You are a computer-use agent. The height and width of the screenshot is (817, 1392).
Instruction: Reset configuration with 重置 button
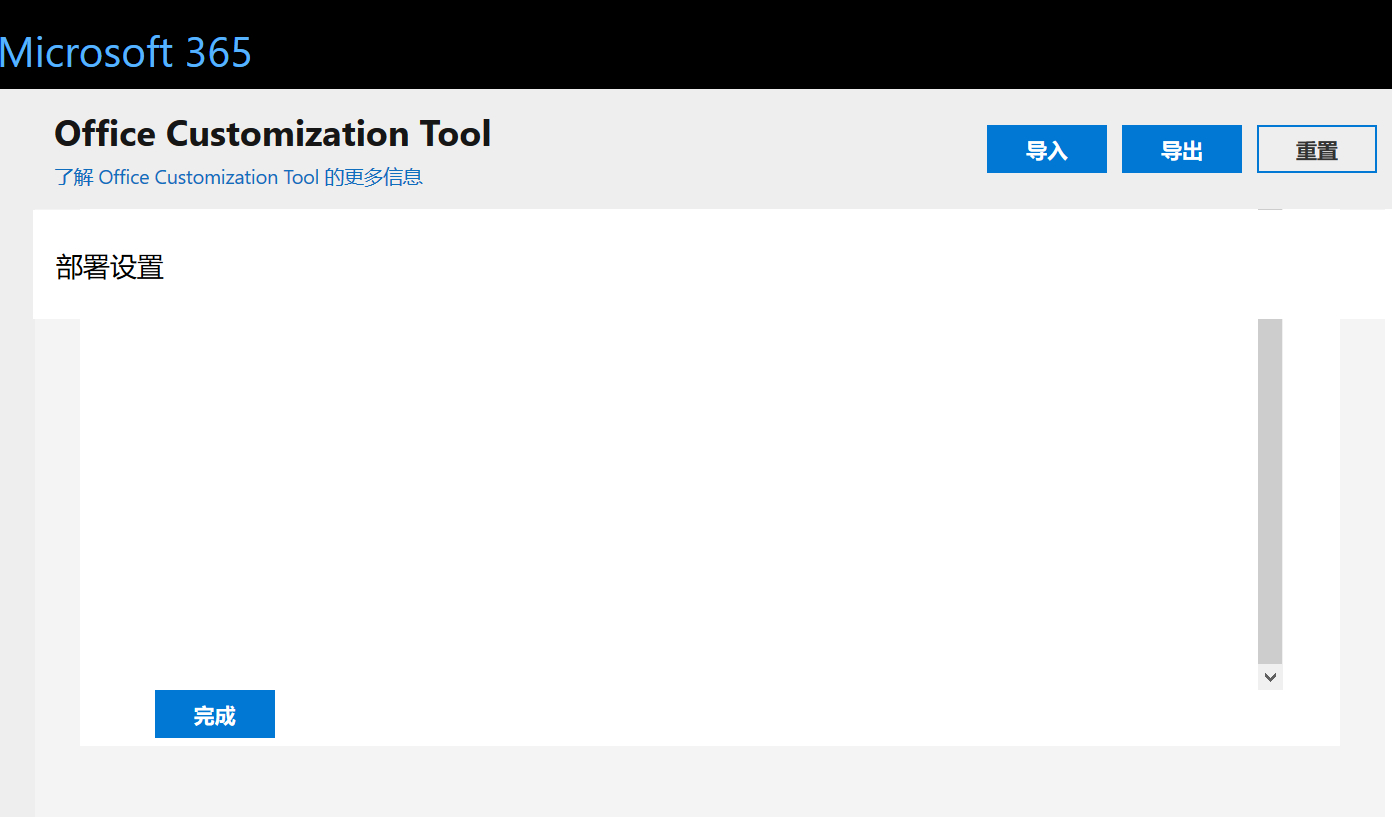[1316, 149]
